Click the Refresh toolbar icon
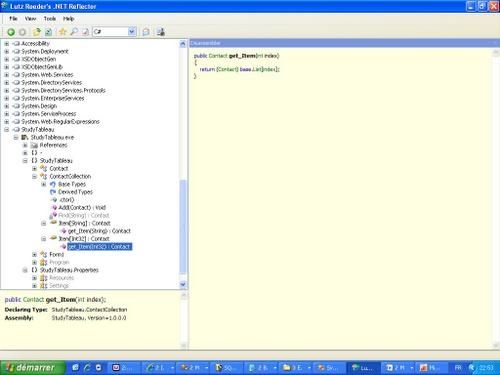This screenshot has height=375, width=500. (48, 32)
